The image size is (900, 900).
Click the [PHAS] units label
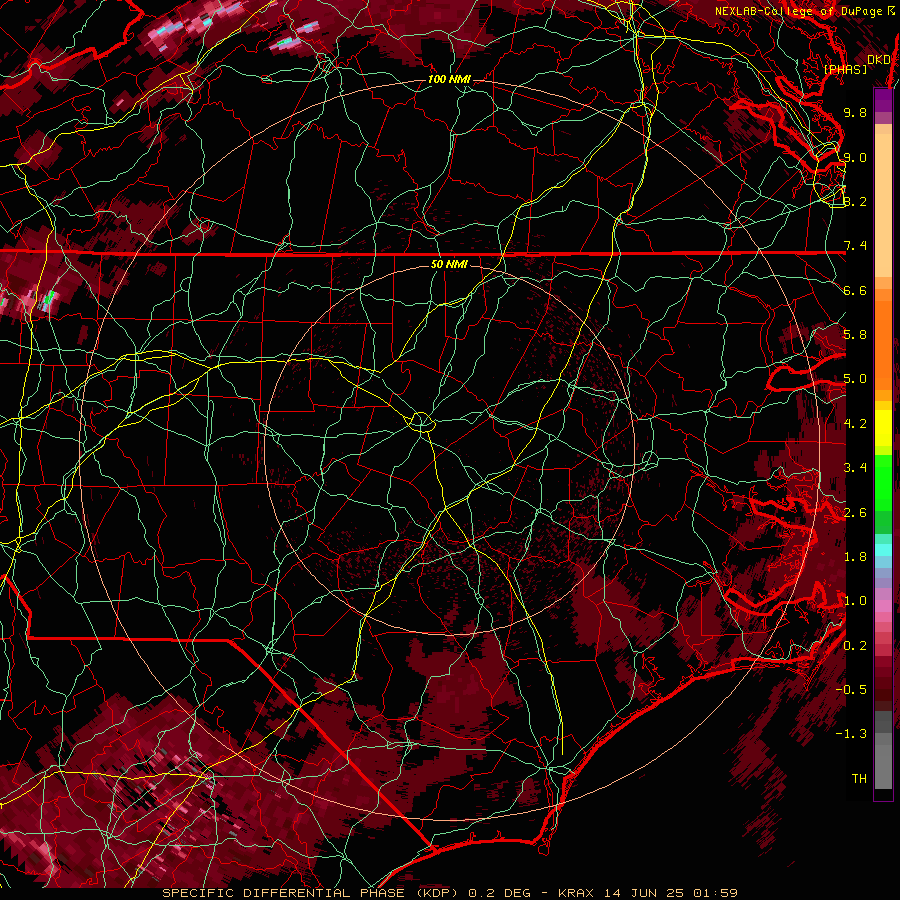[845, 69]
